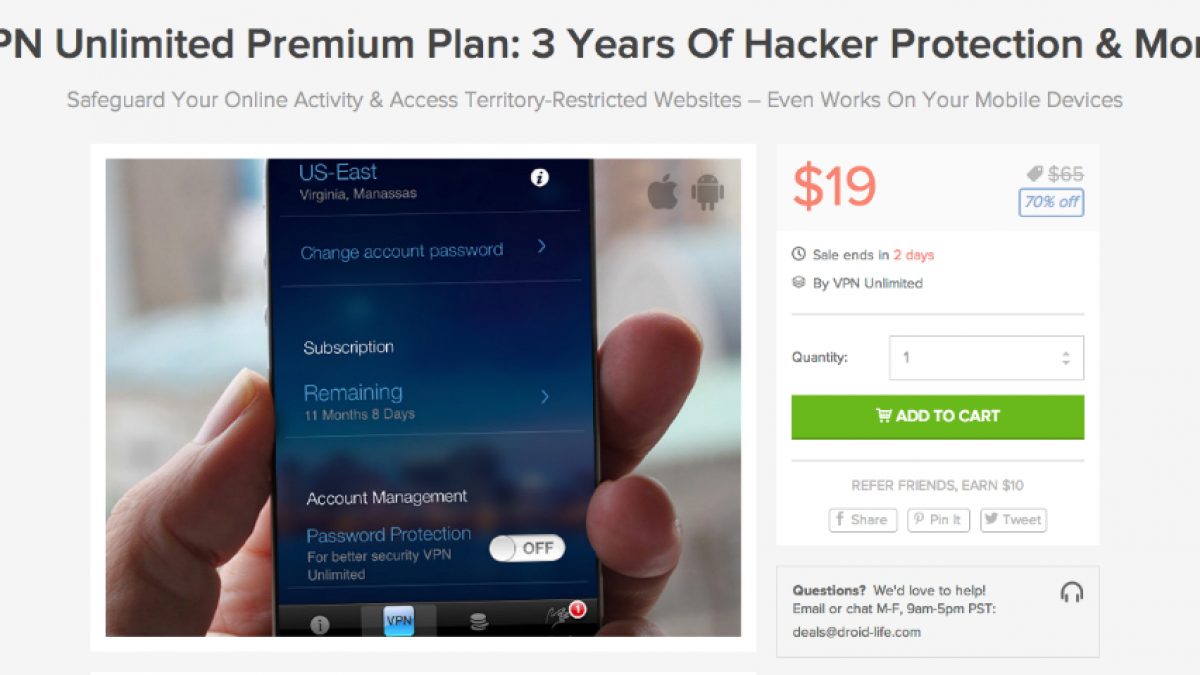
Task: Click the headphones support icon
Action: [1071, 592]
